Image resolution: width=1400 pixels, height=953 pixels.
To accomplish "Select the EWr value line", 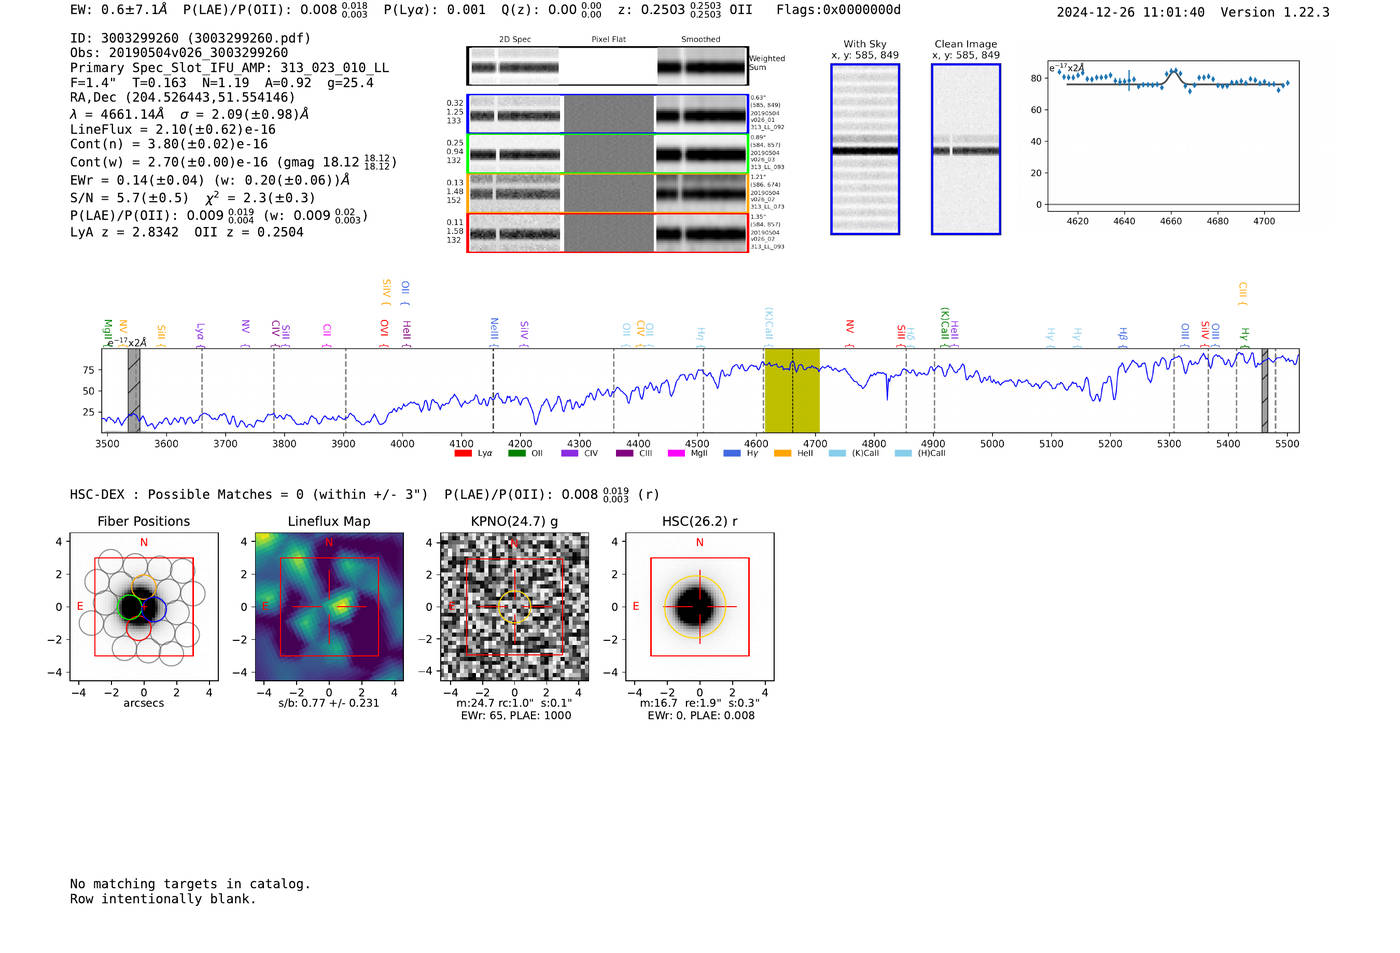I will (210, 180).
